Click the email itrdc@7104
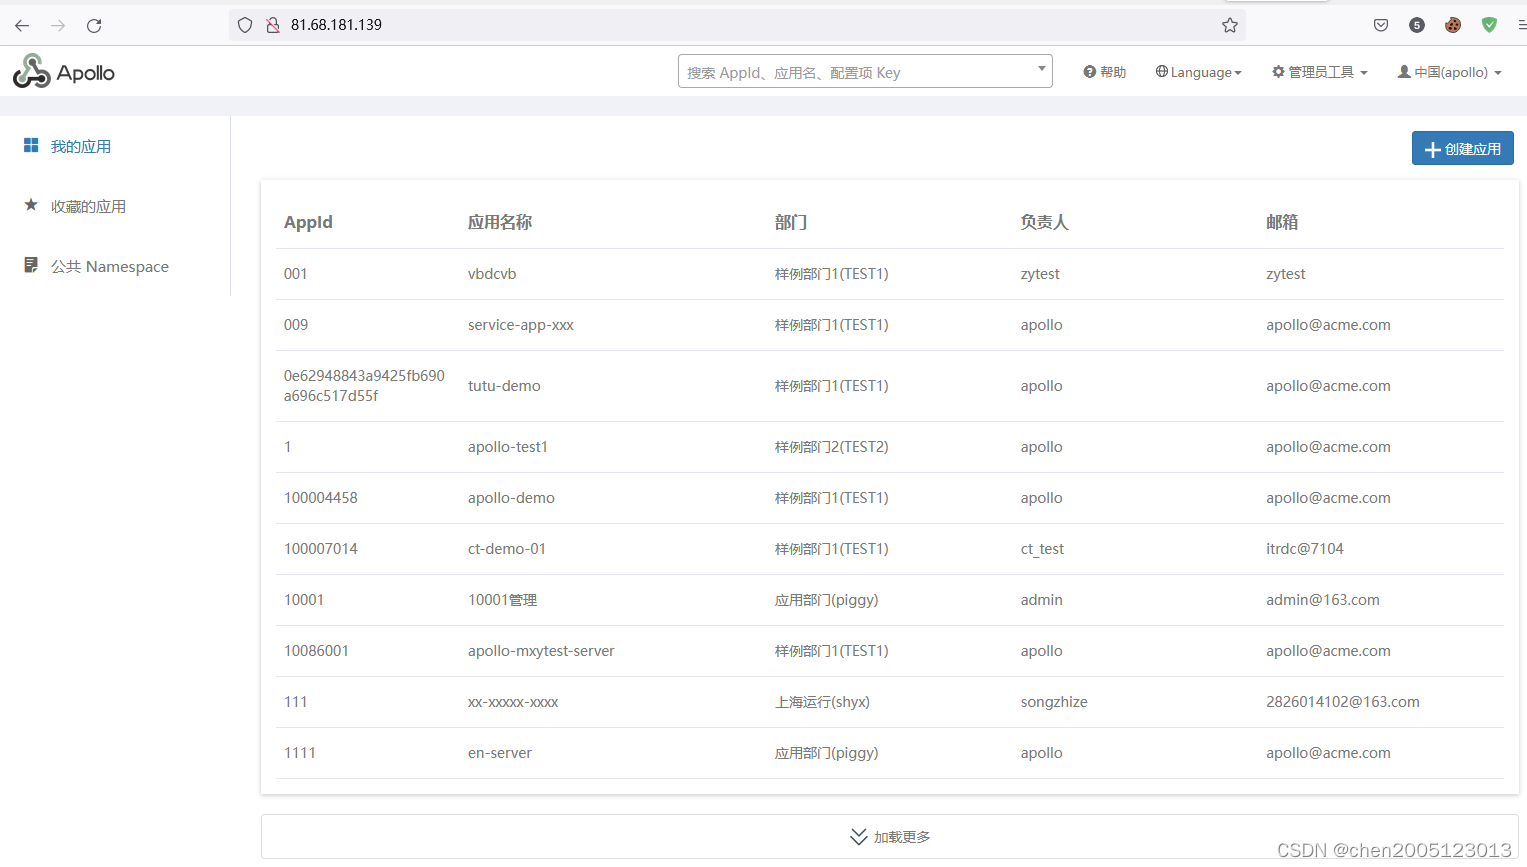 tap(1305, 549)
